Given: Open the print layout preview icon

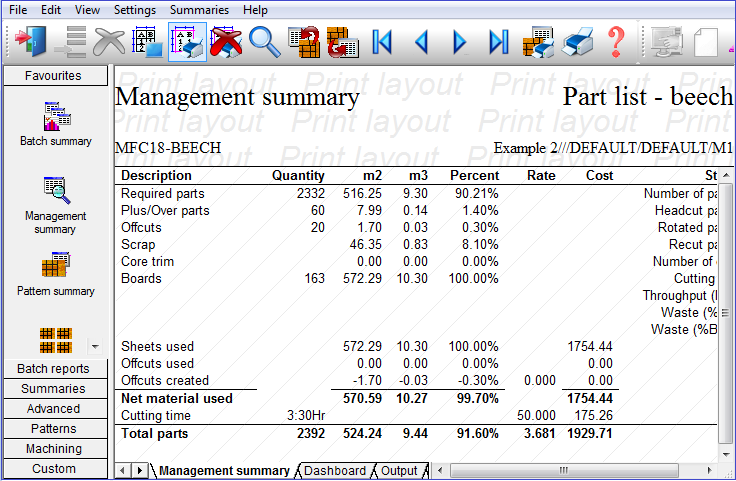Looking at the screenshot, I should 148,42.
